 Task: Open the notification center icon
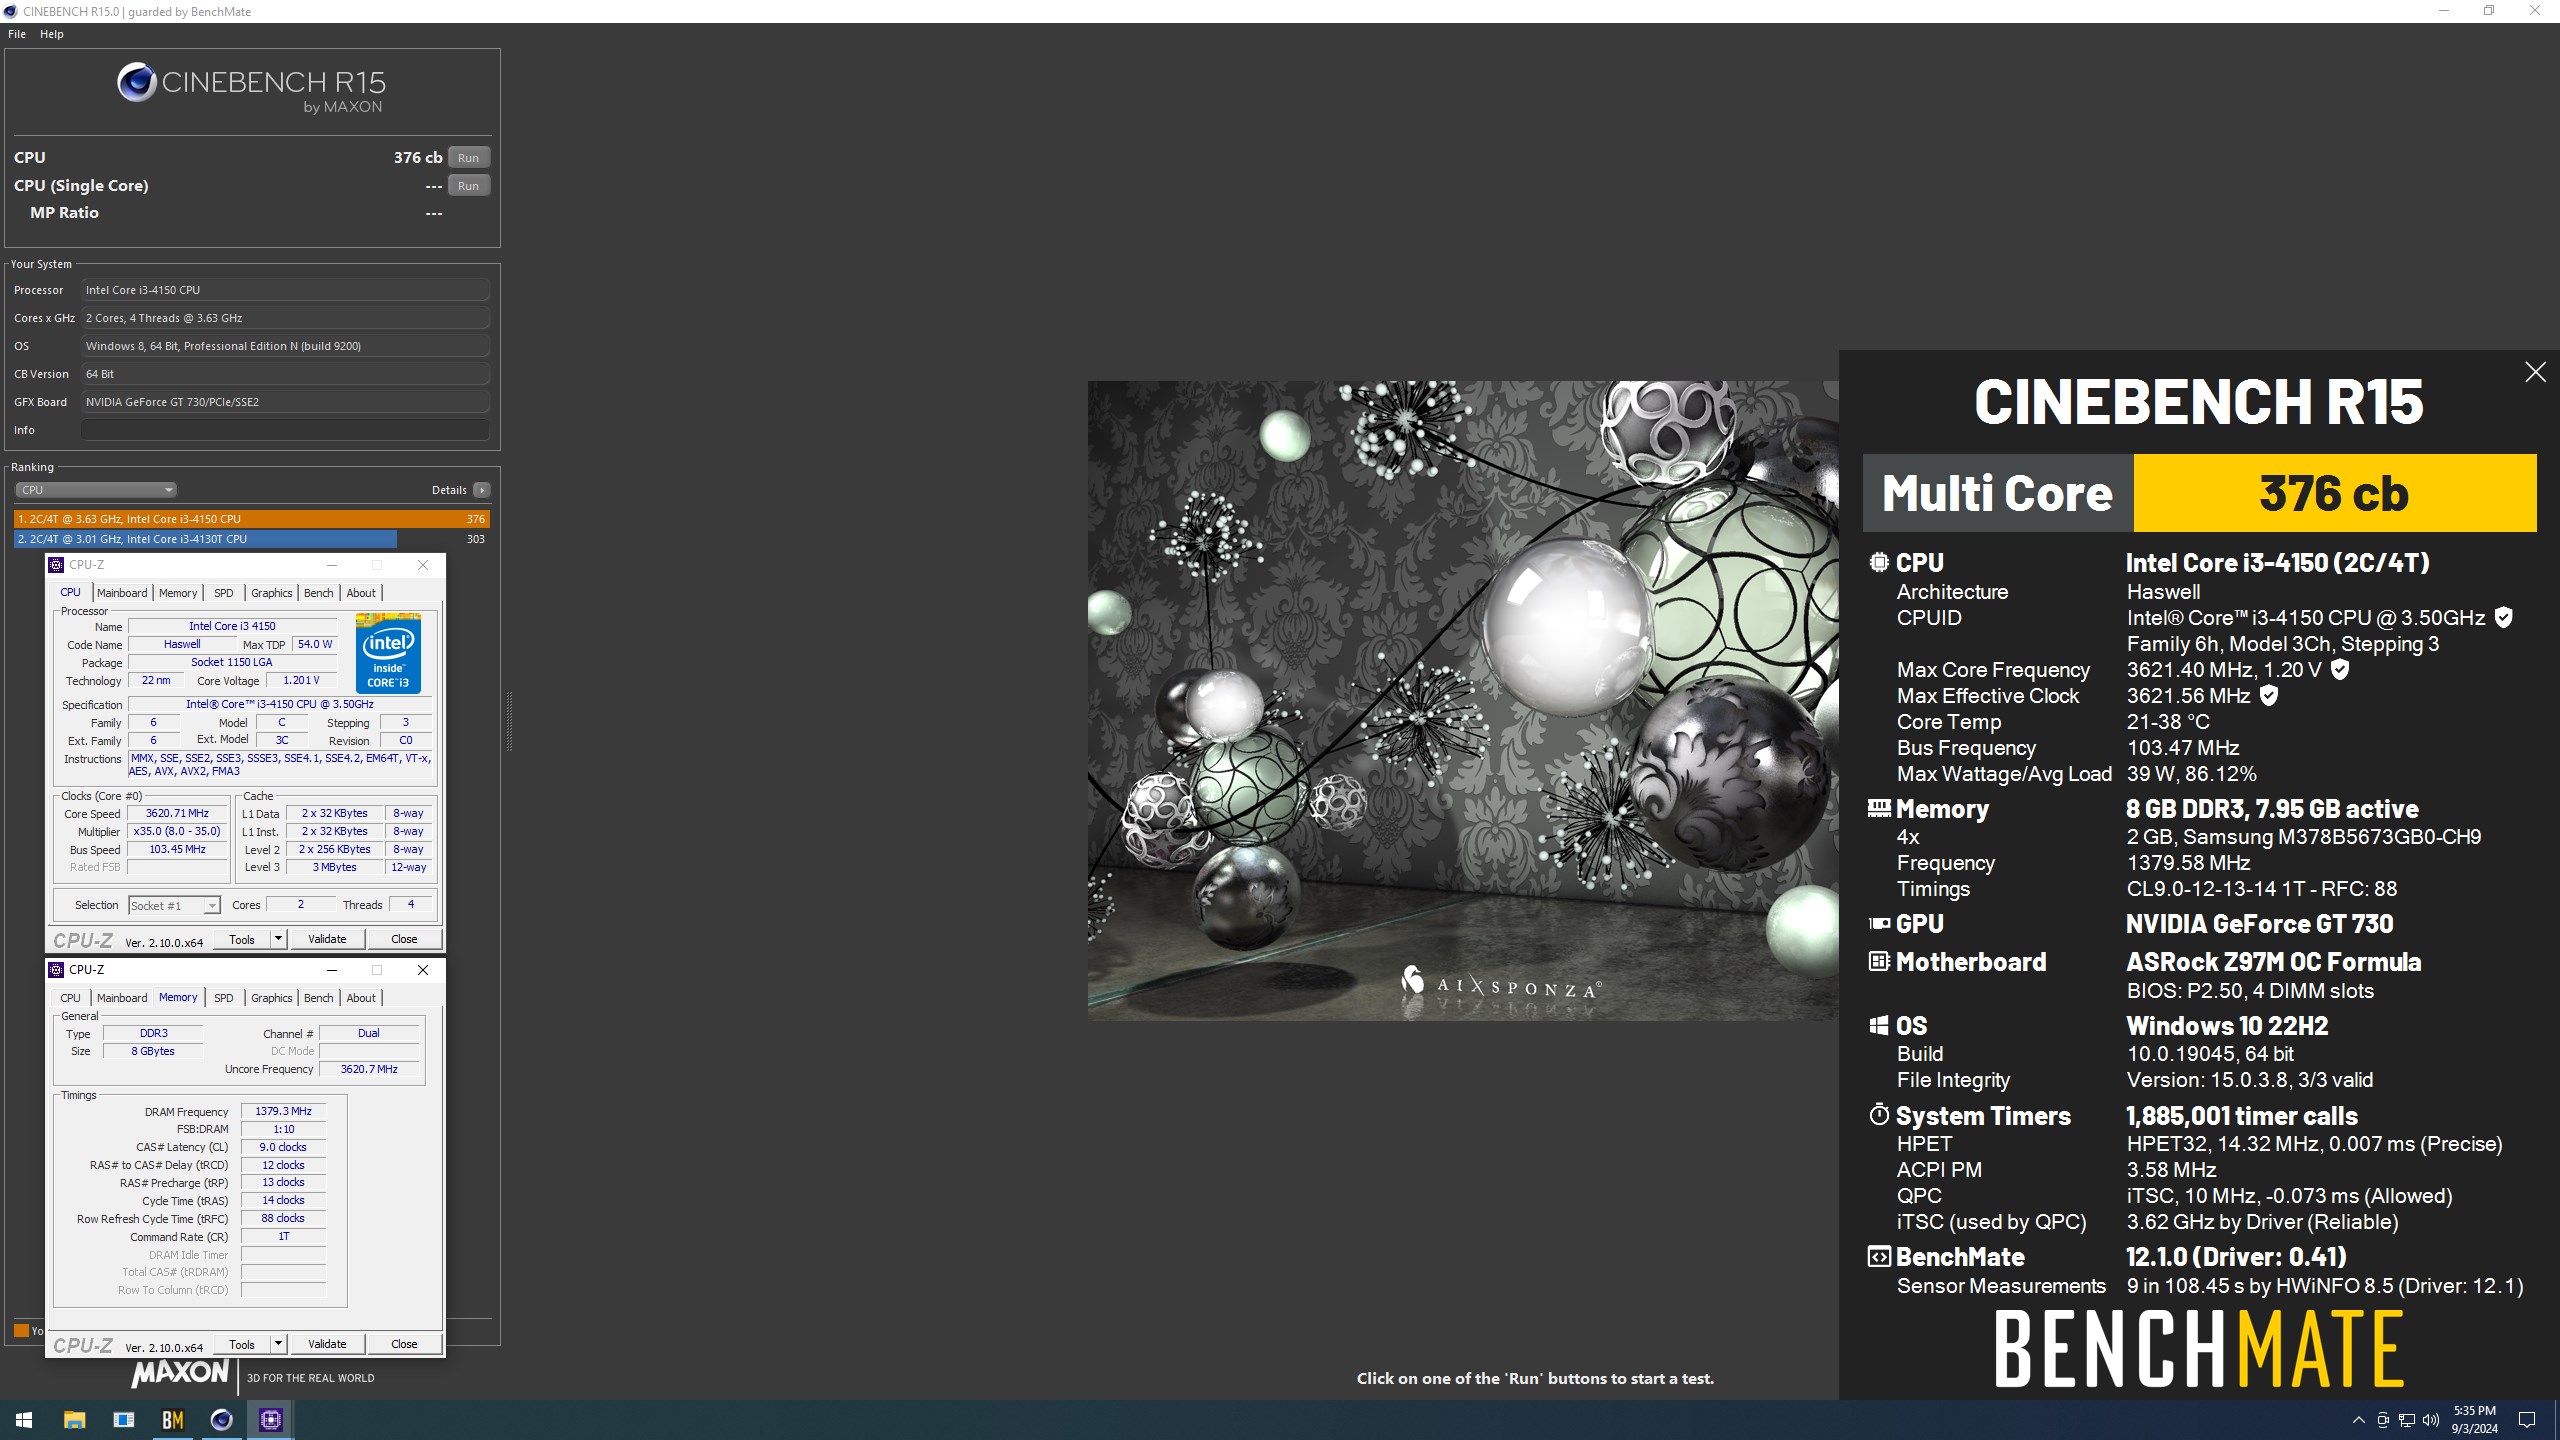pyautogui.click(x=2527, y=1420)
